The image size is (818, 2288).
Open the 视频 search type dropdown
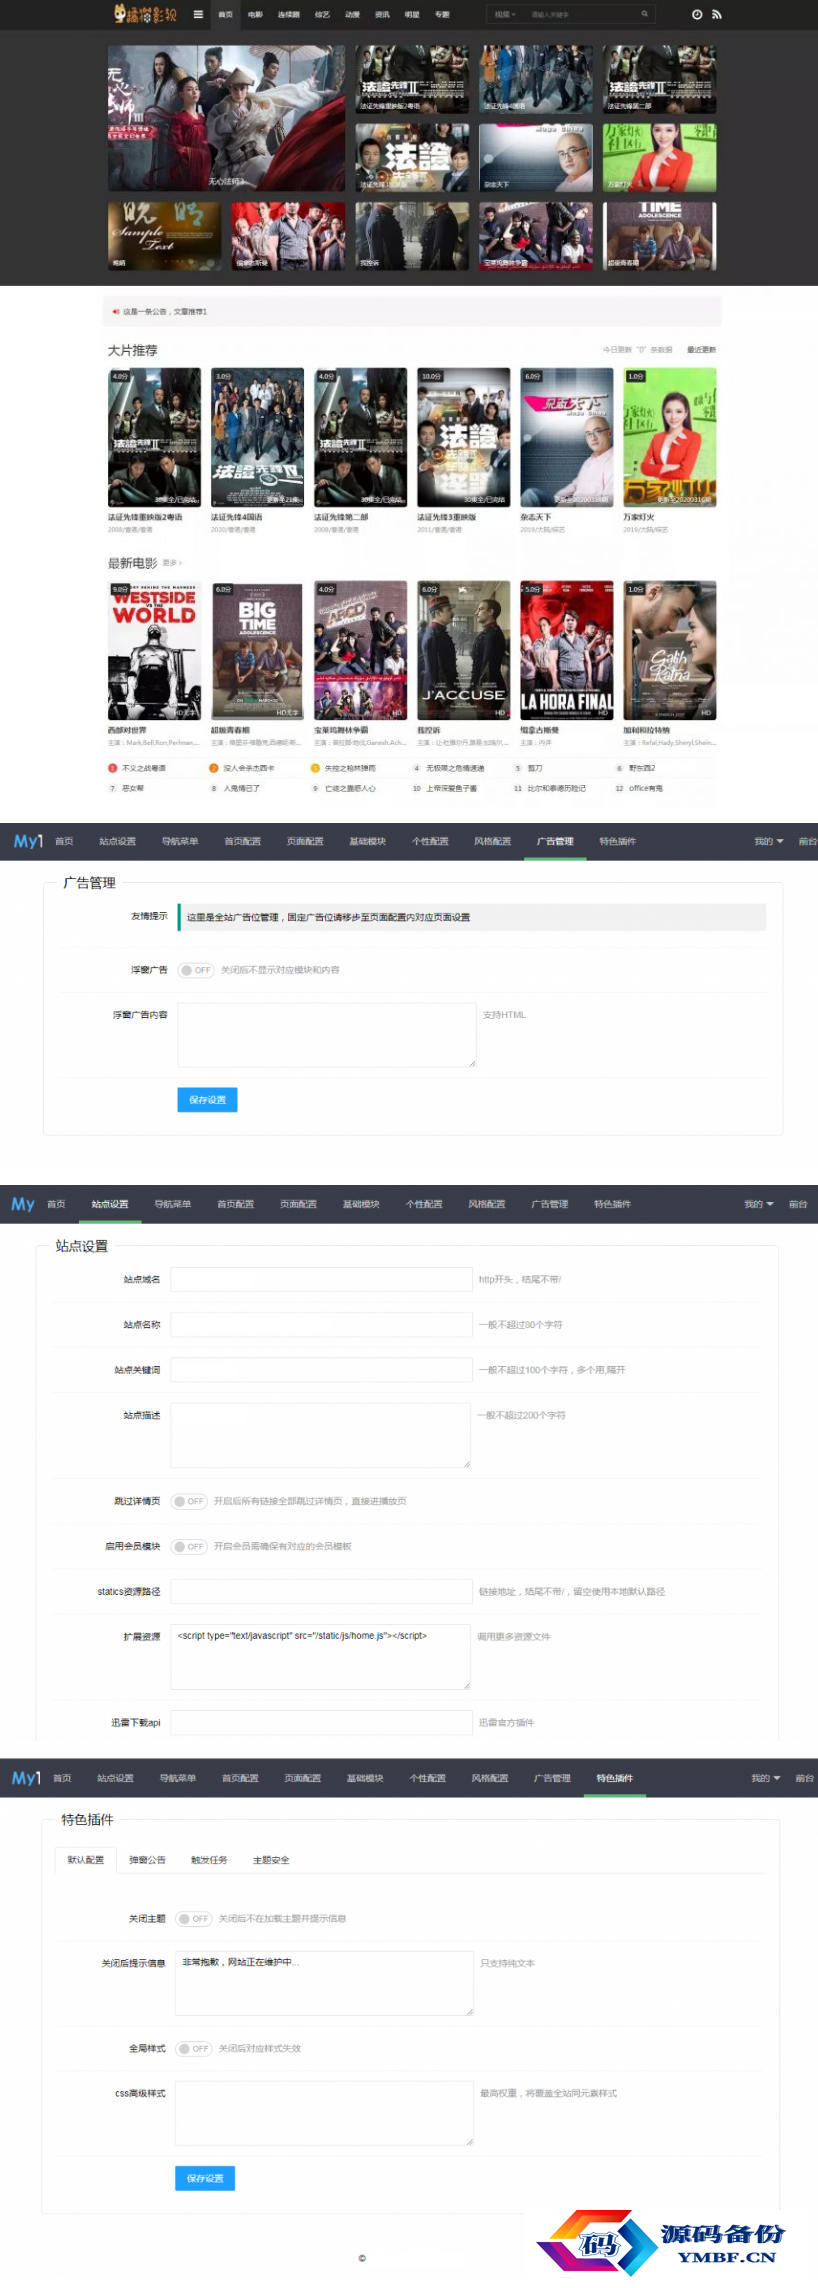tap(505, 14)
